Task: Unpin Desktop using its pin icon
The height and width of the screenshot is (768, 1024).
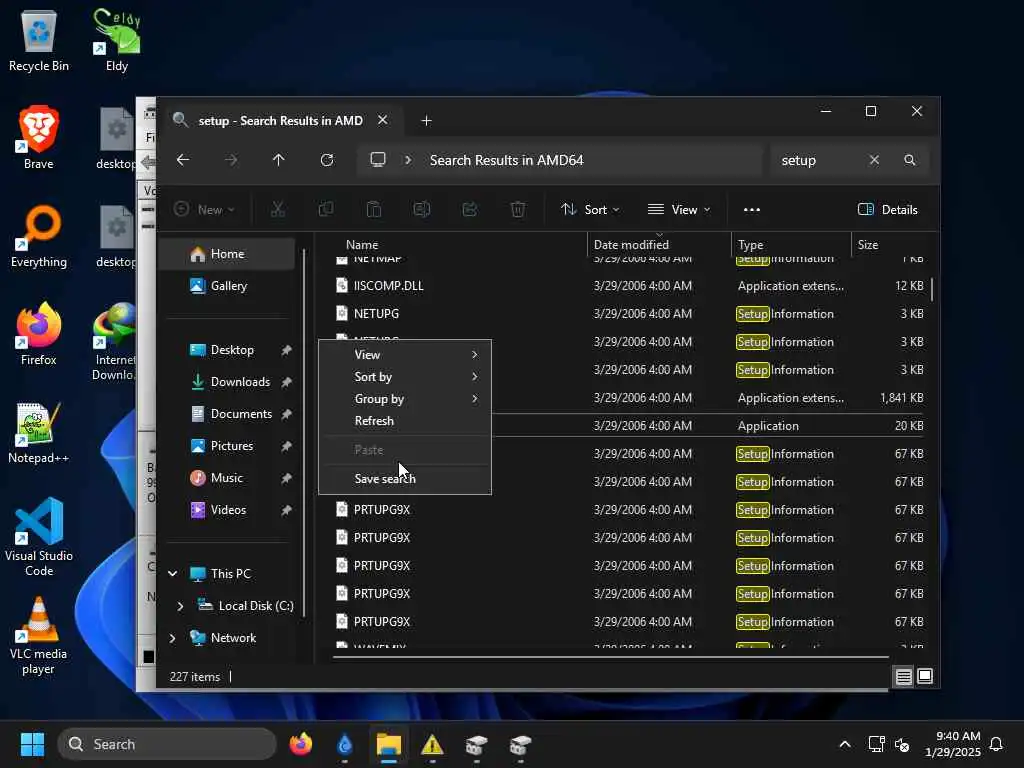Action: (x=286, y=351)
